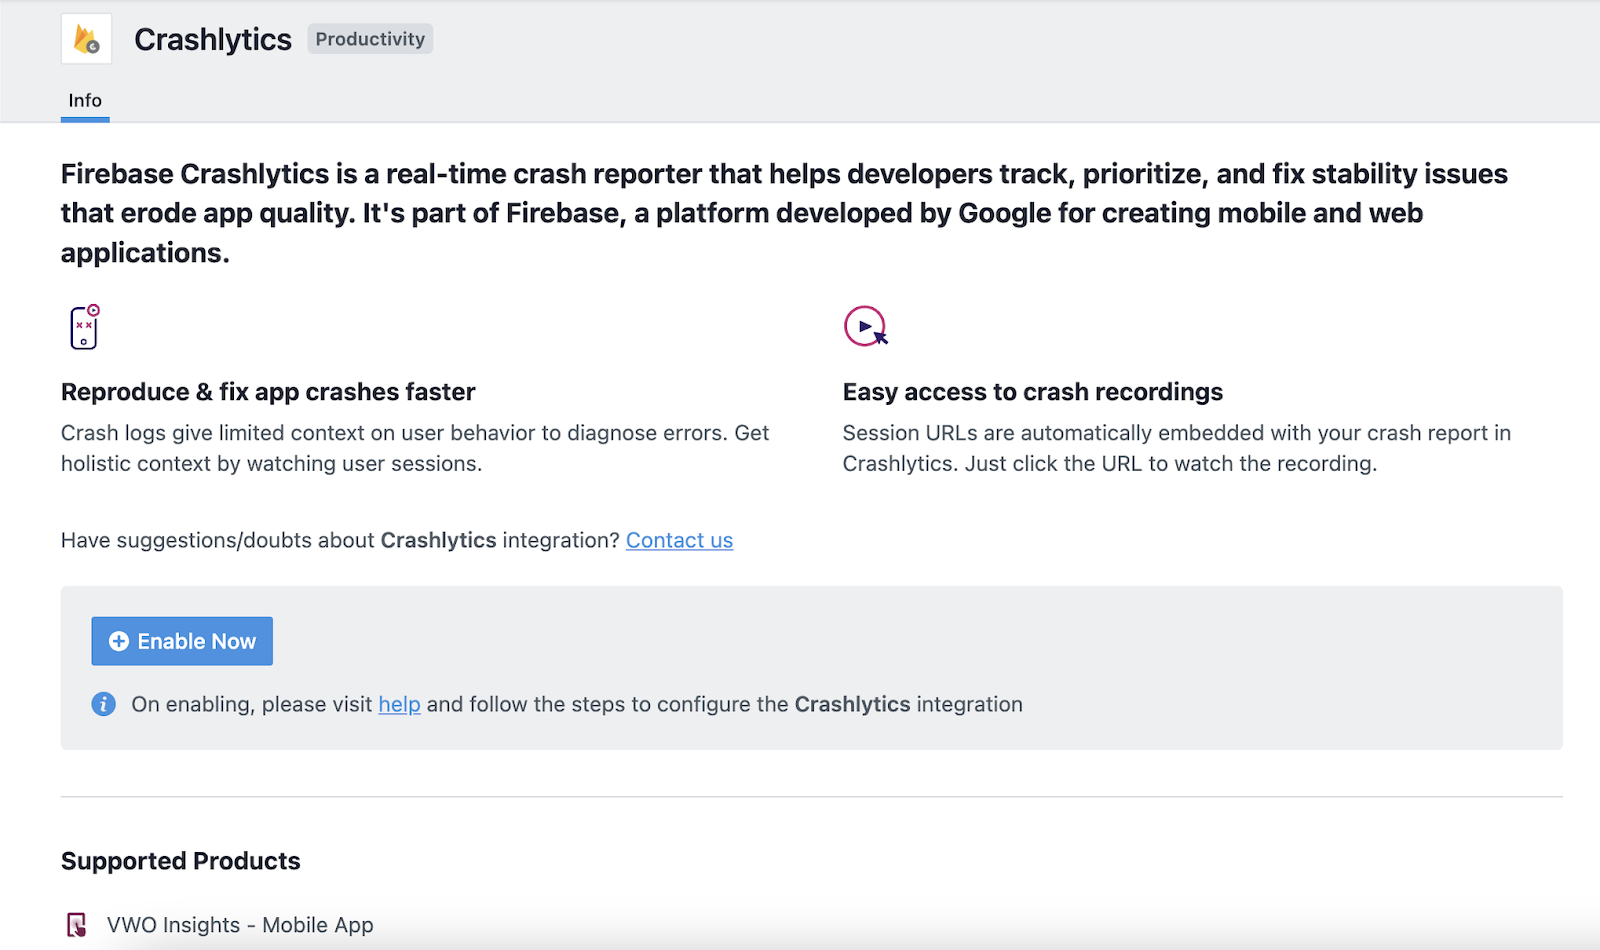Click the Crashlytics page title

click(213, 39)
